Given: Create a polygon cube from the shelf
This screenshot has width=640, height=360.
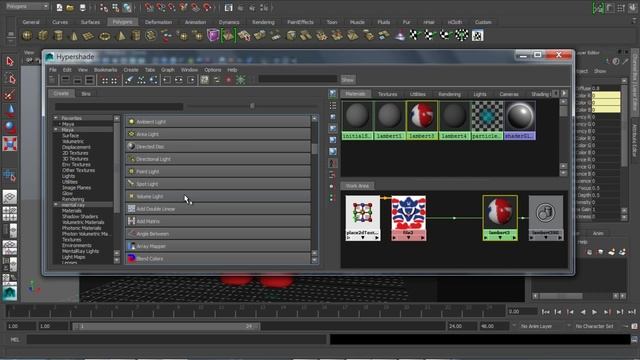Looking at the screenshot, I should point(43,36).
